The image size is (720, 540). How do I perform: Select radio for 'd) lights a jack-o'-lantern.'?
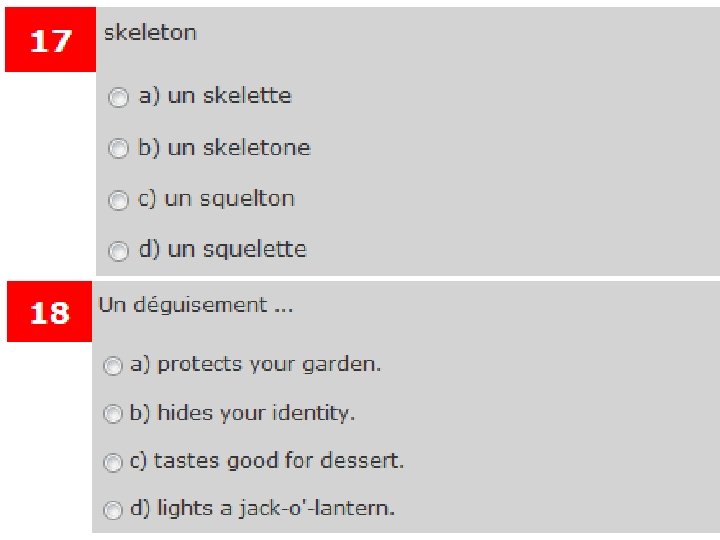pyautogui.click(x=113, y=509)
